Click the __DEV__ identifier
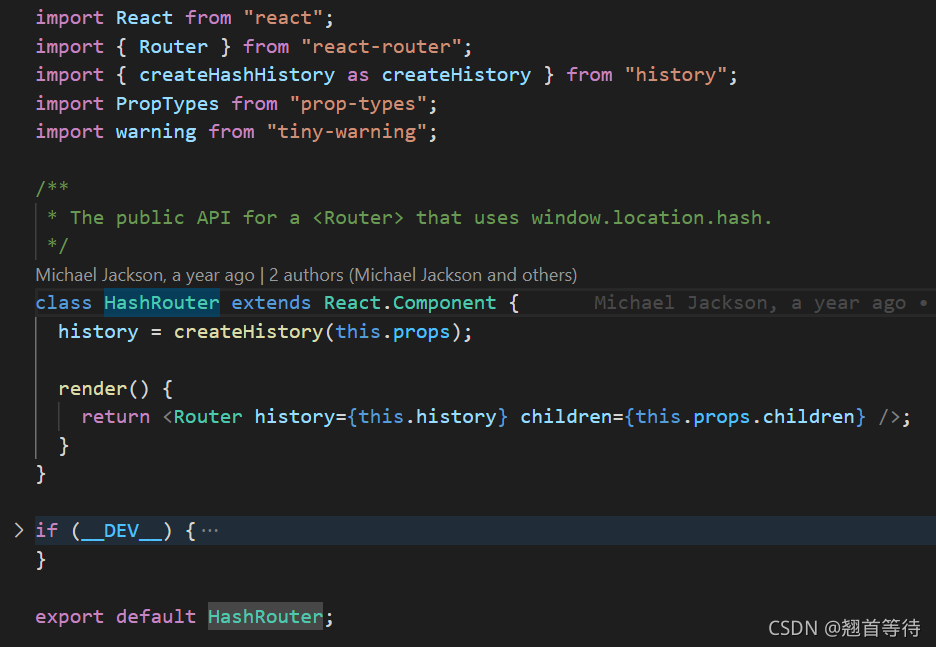 (x=122, y=530)
